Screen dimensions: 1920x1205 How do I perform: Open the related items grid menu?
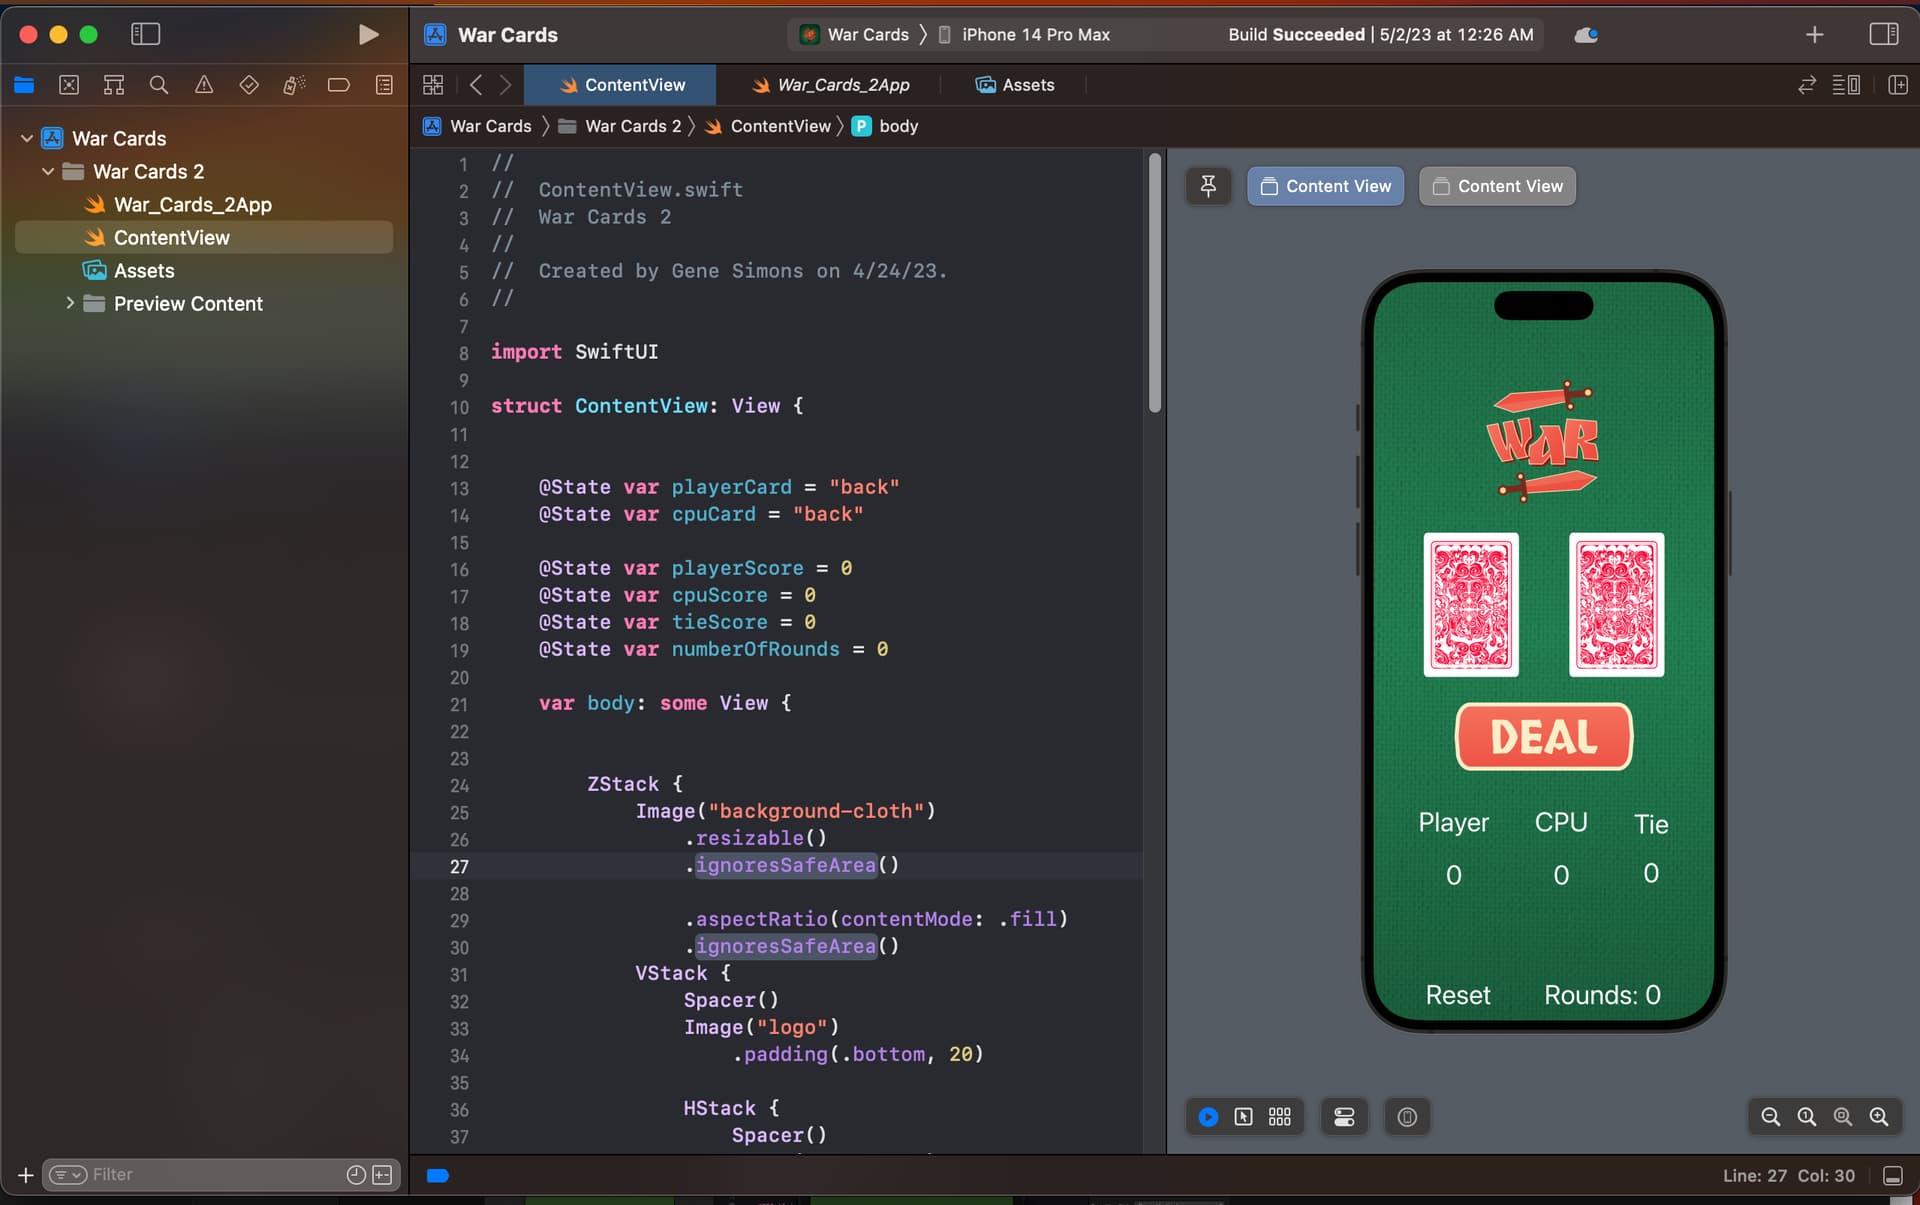click(x=433, y=85)
